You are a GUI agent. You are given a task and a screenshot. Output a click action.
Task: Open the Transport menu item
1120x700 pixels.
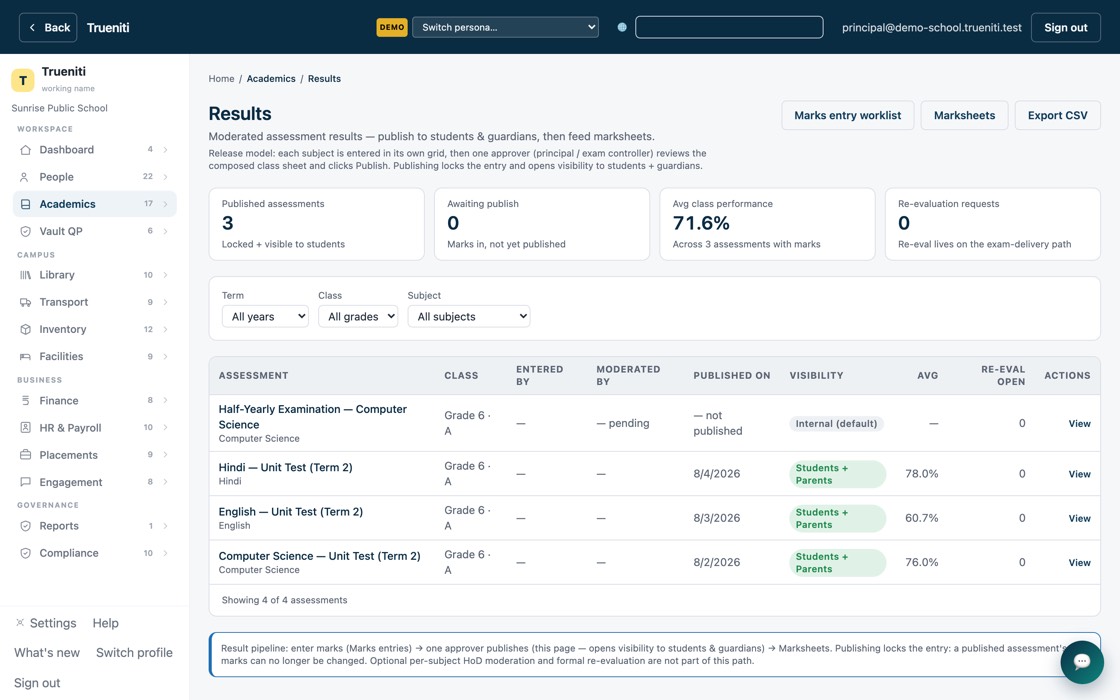click(x=94, y=302)
